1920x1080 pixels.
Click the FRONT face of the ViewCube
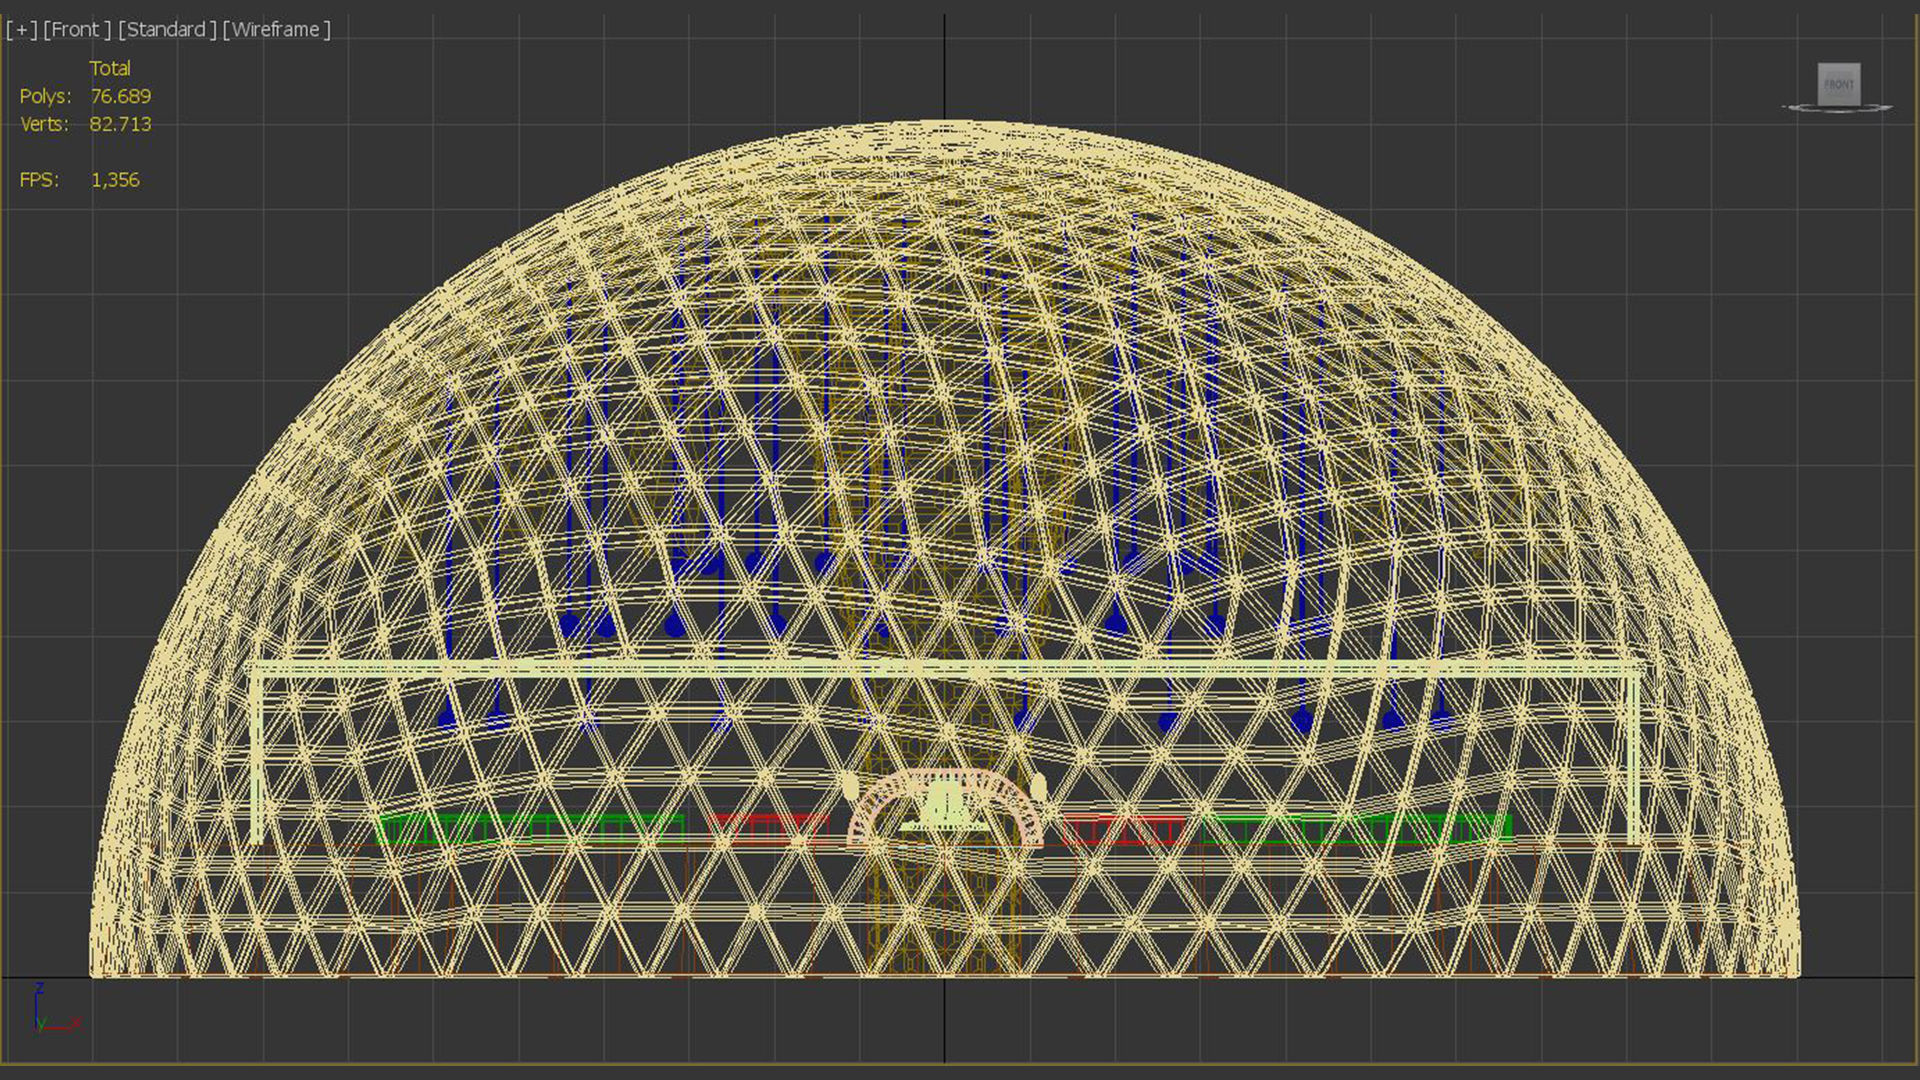[1838, 84]
